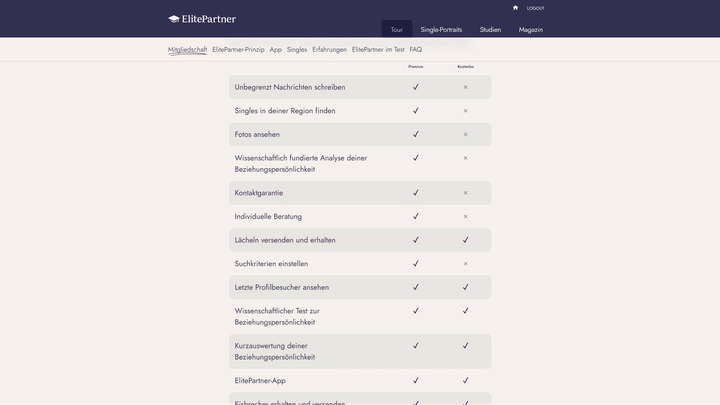
Task: Click Kostenlos cross for Unbegrenzt Nachrichten schreiben
Action: point(466,87)
